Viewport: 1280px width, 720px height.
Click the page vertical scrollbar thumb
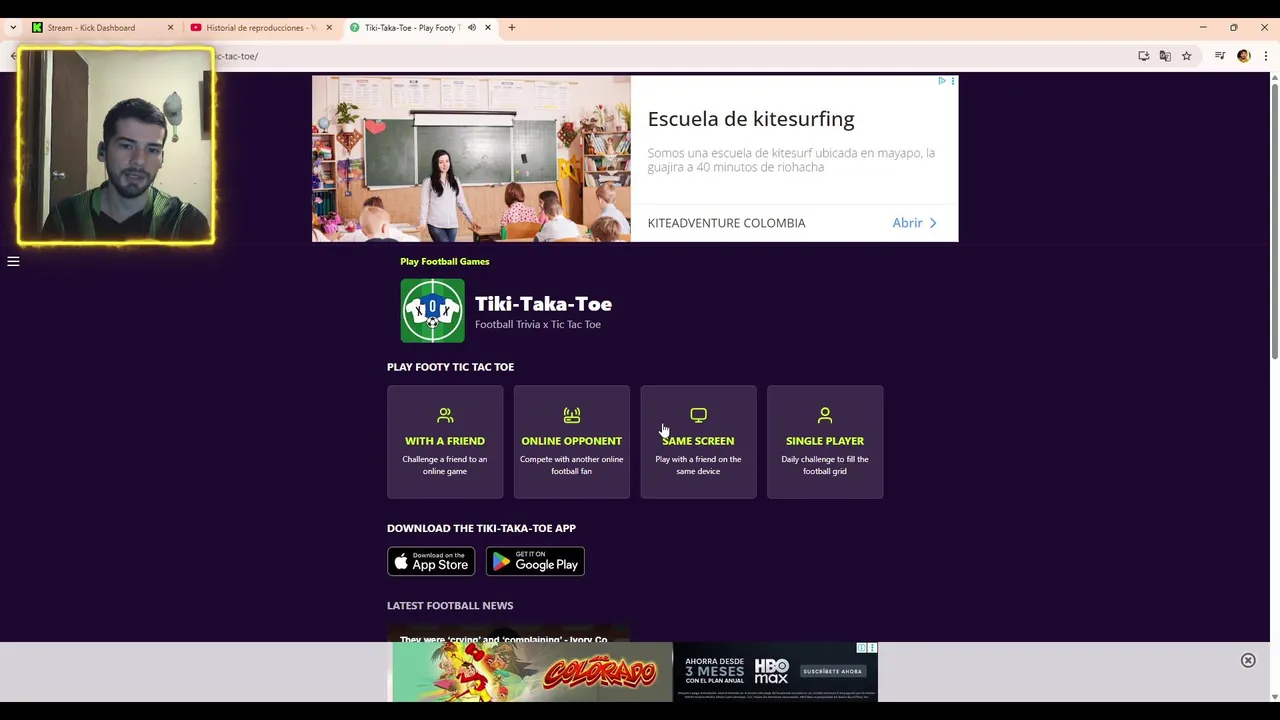pyautogui.click(x=1275, y=223)
